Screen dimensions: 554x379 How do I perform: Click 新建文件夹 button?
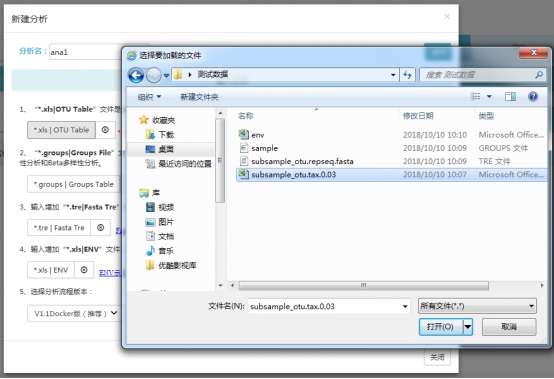199,97
